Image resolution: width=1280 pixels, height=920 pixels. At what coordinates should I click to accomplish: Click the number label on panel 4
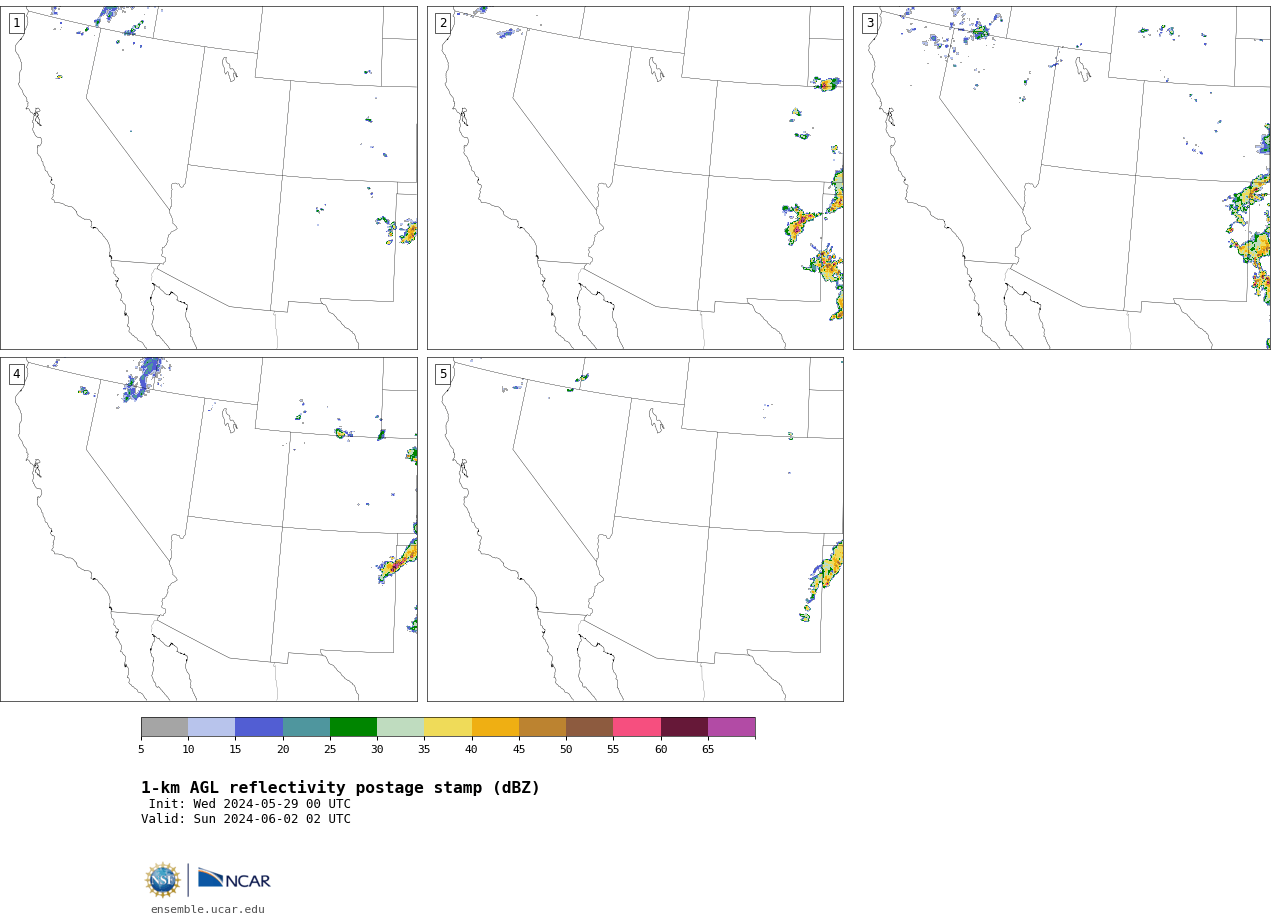(17, 374)
